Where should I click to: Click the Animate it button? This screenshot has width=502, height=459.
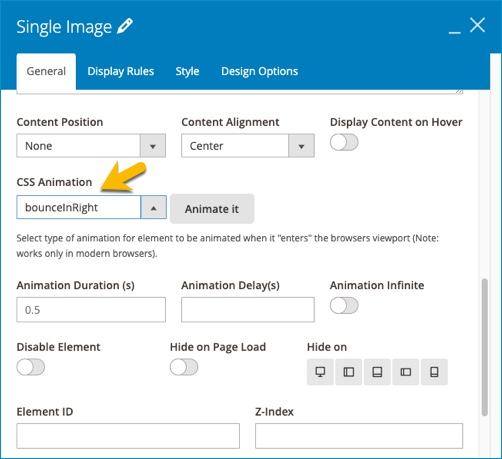212,209
